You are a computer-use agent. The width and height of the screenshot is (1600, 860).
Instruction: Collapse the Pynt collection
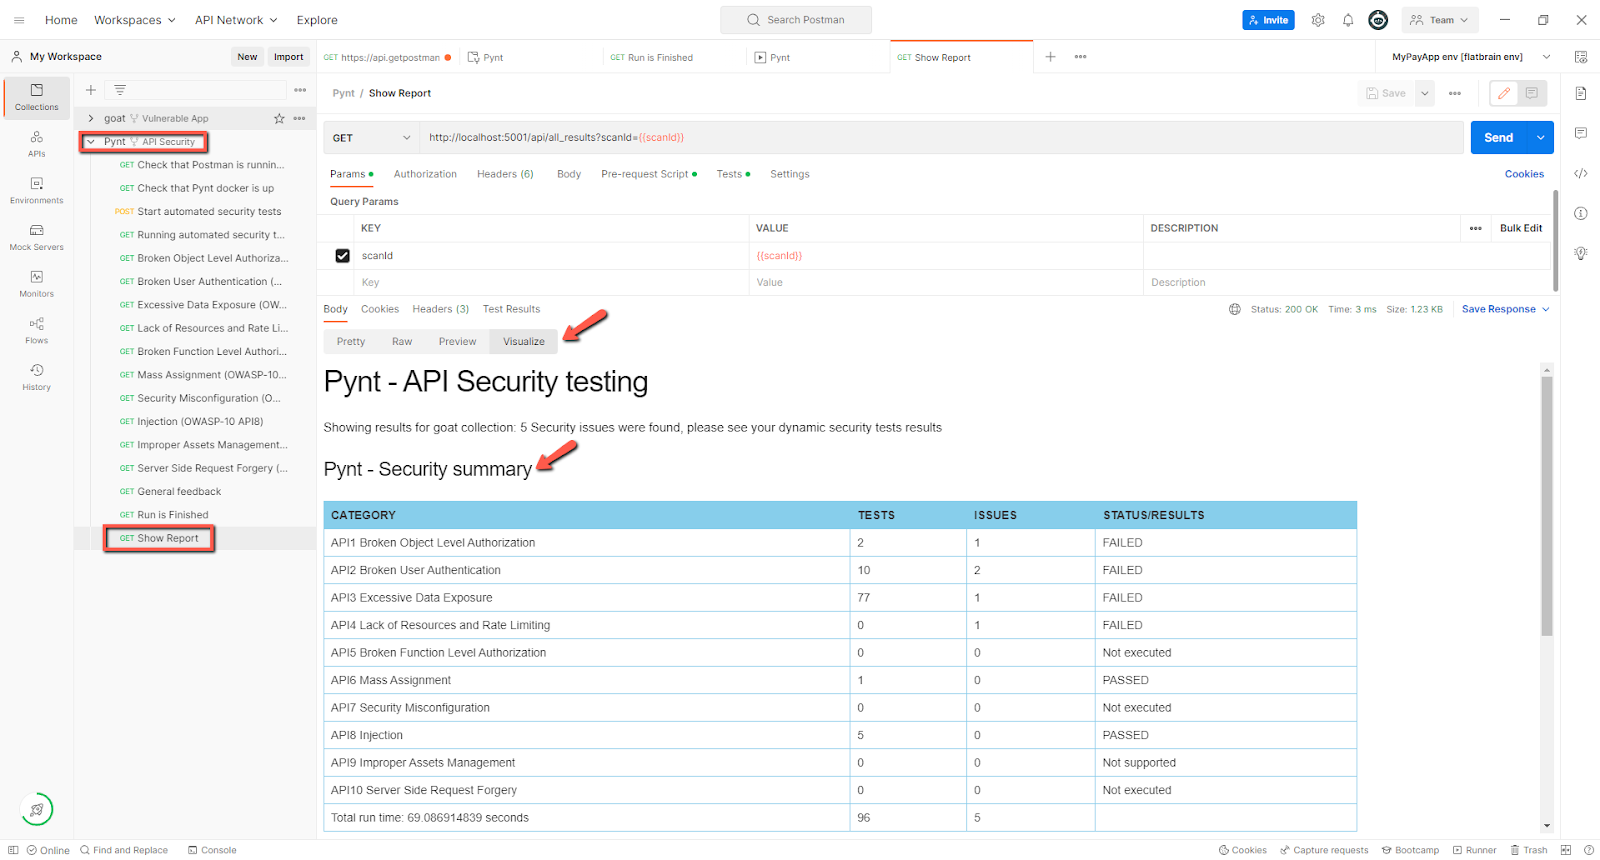click(91, 142)
